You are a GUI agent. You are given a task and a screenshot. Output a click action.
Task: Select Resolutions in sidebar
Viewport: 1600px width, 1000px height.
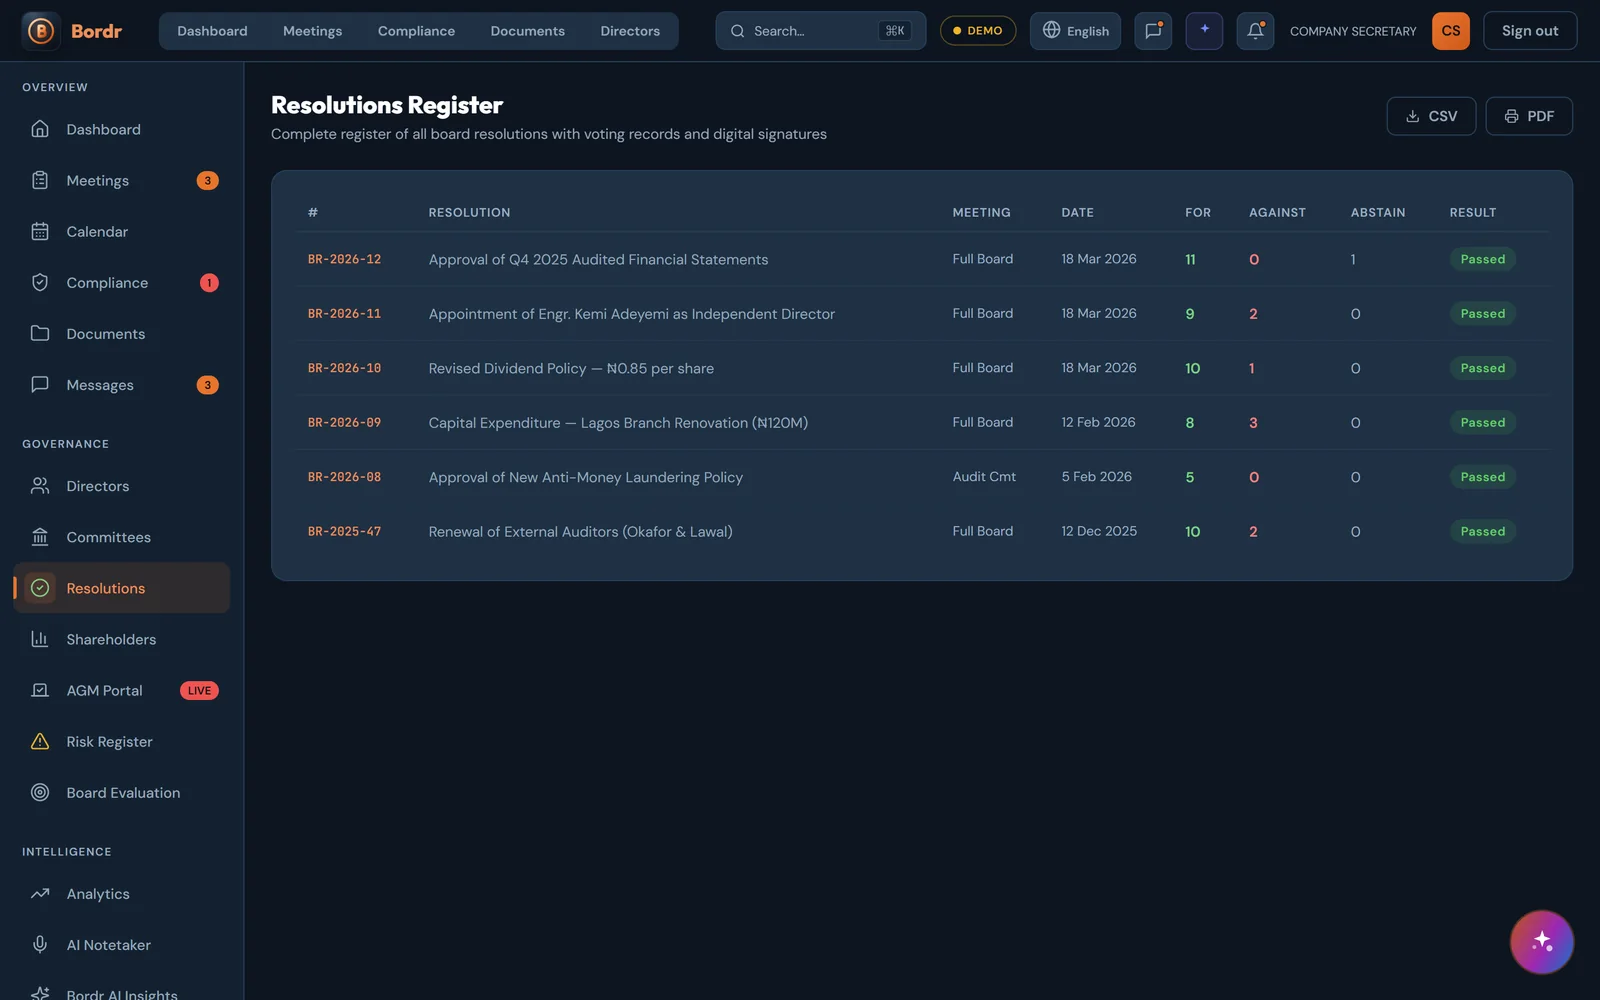coord(121,588)
